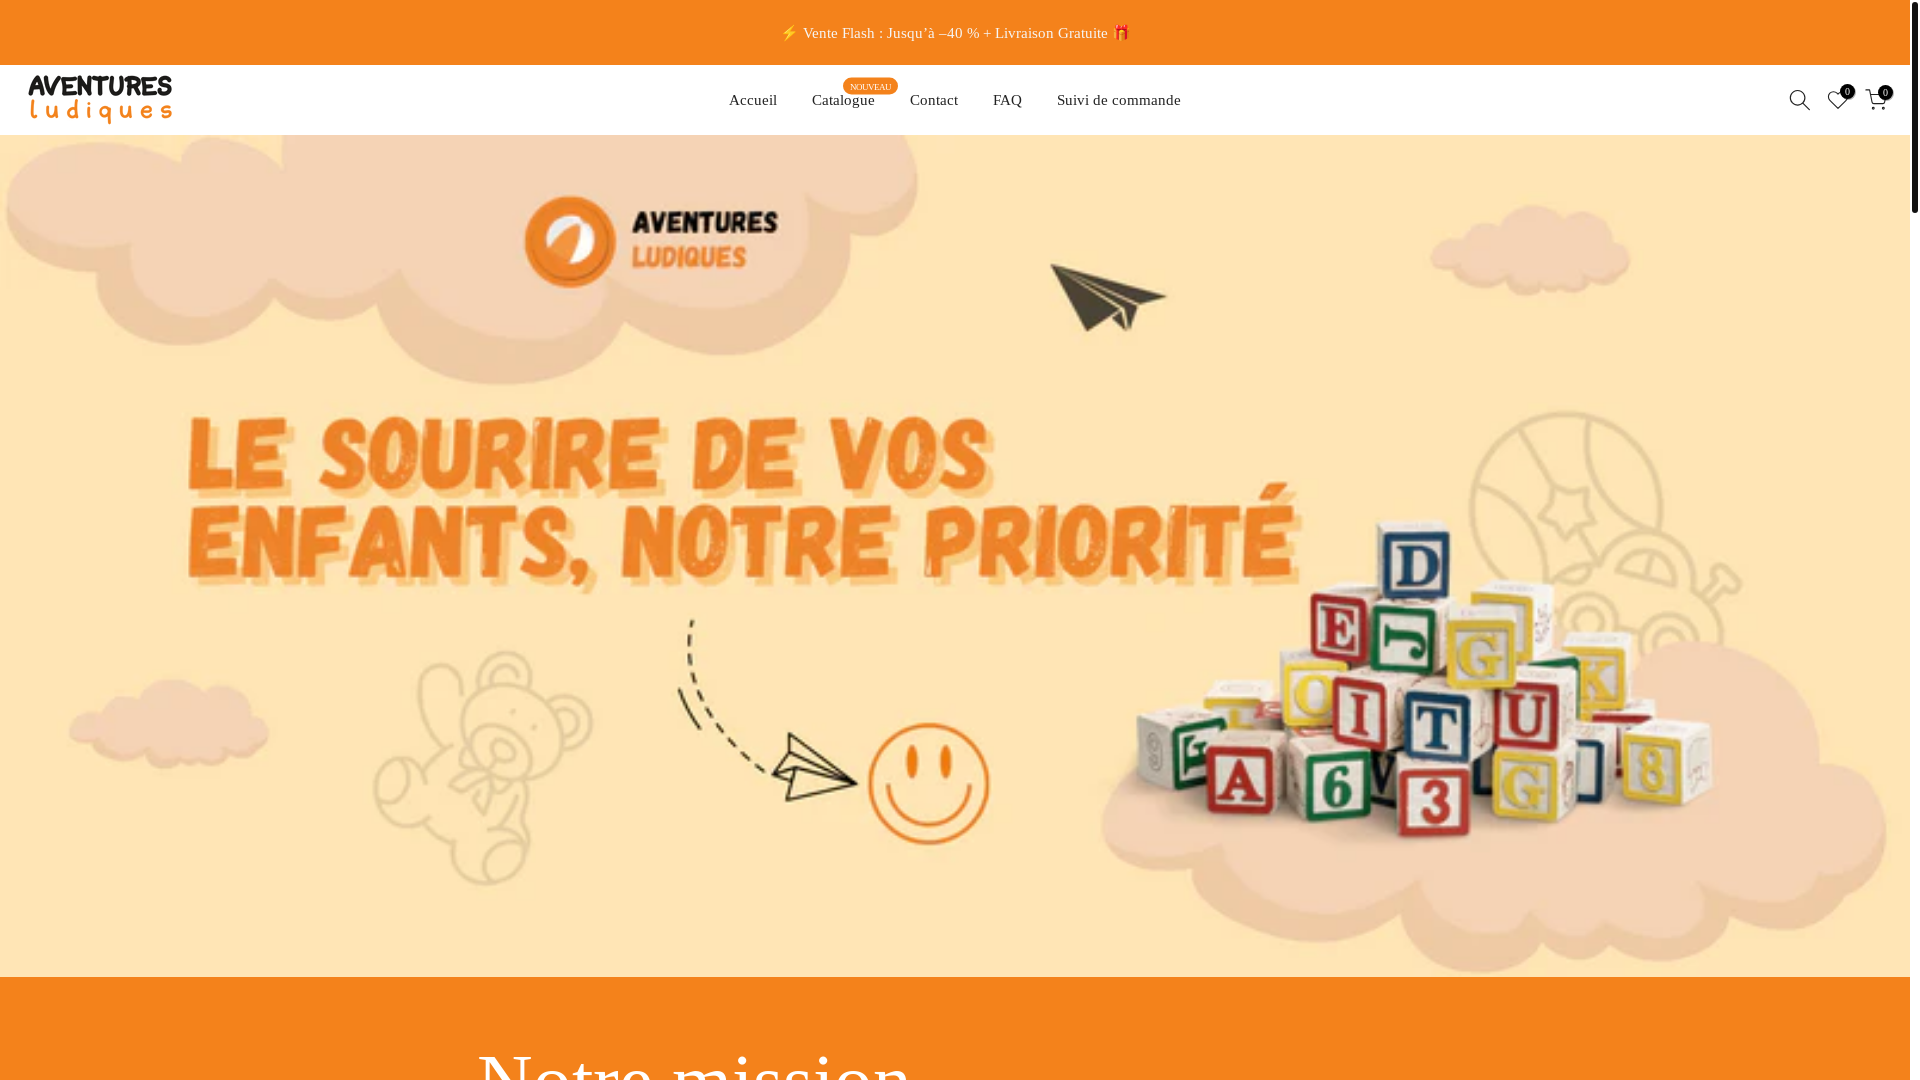Click the Notre mission heading
Image resolution: width=1920 pixels, height=1080 pixels.
pos(695,1064)
